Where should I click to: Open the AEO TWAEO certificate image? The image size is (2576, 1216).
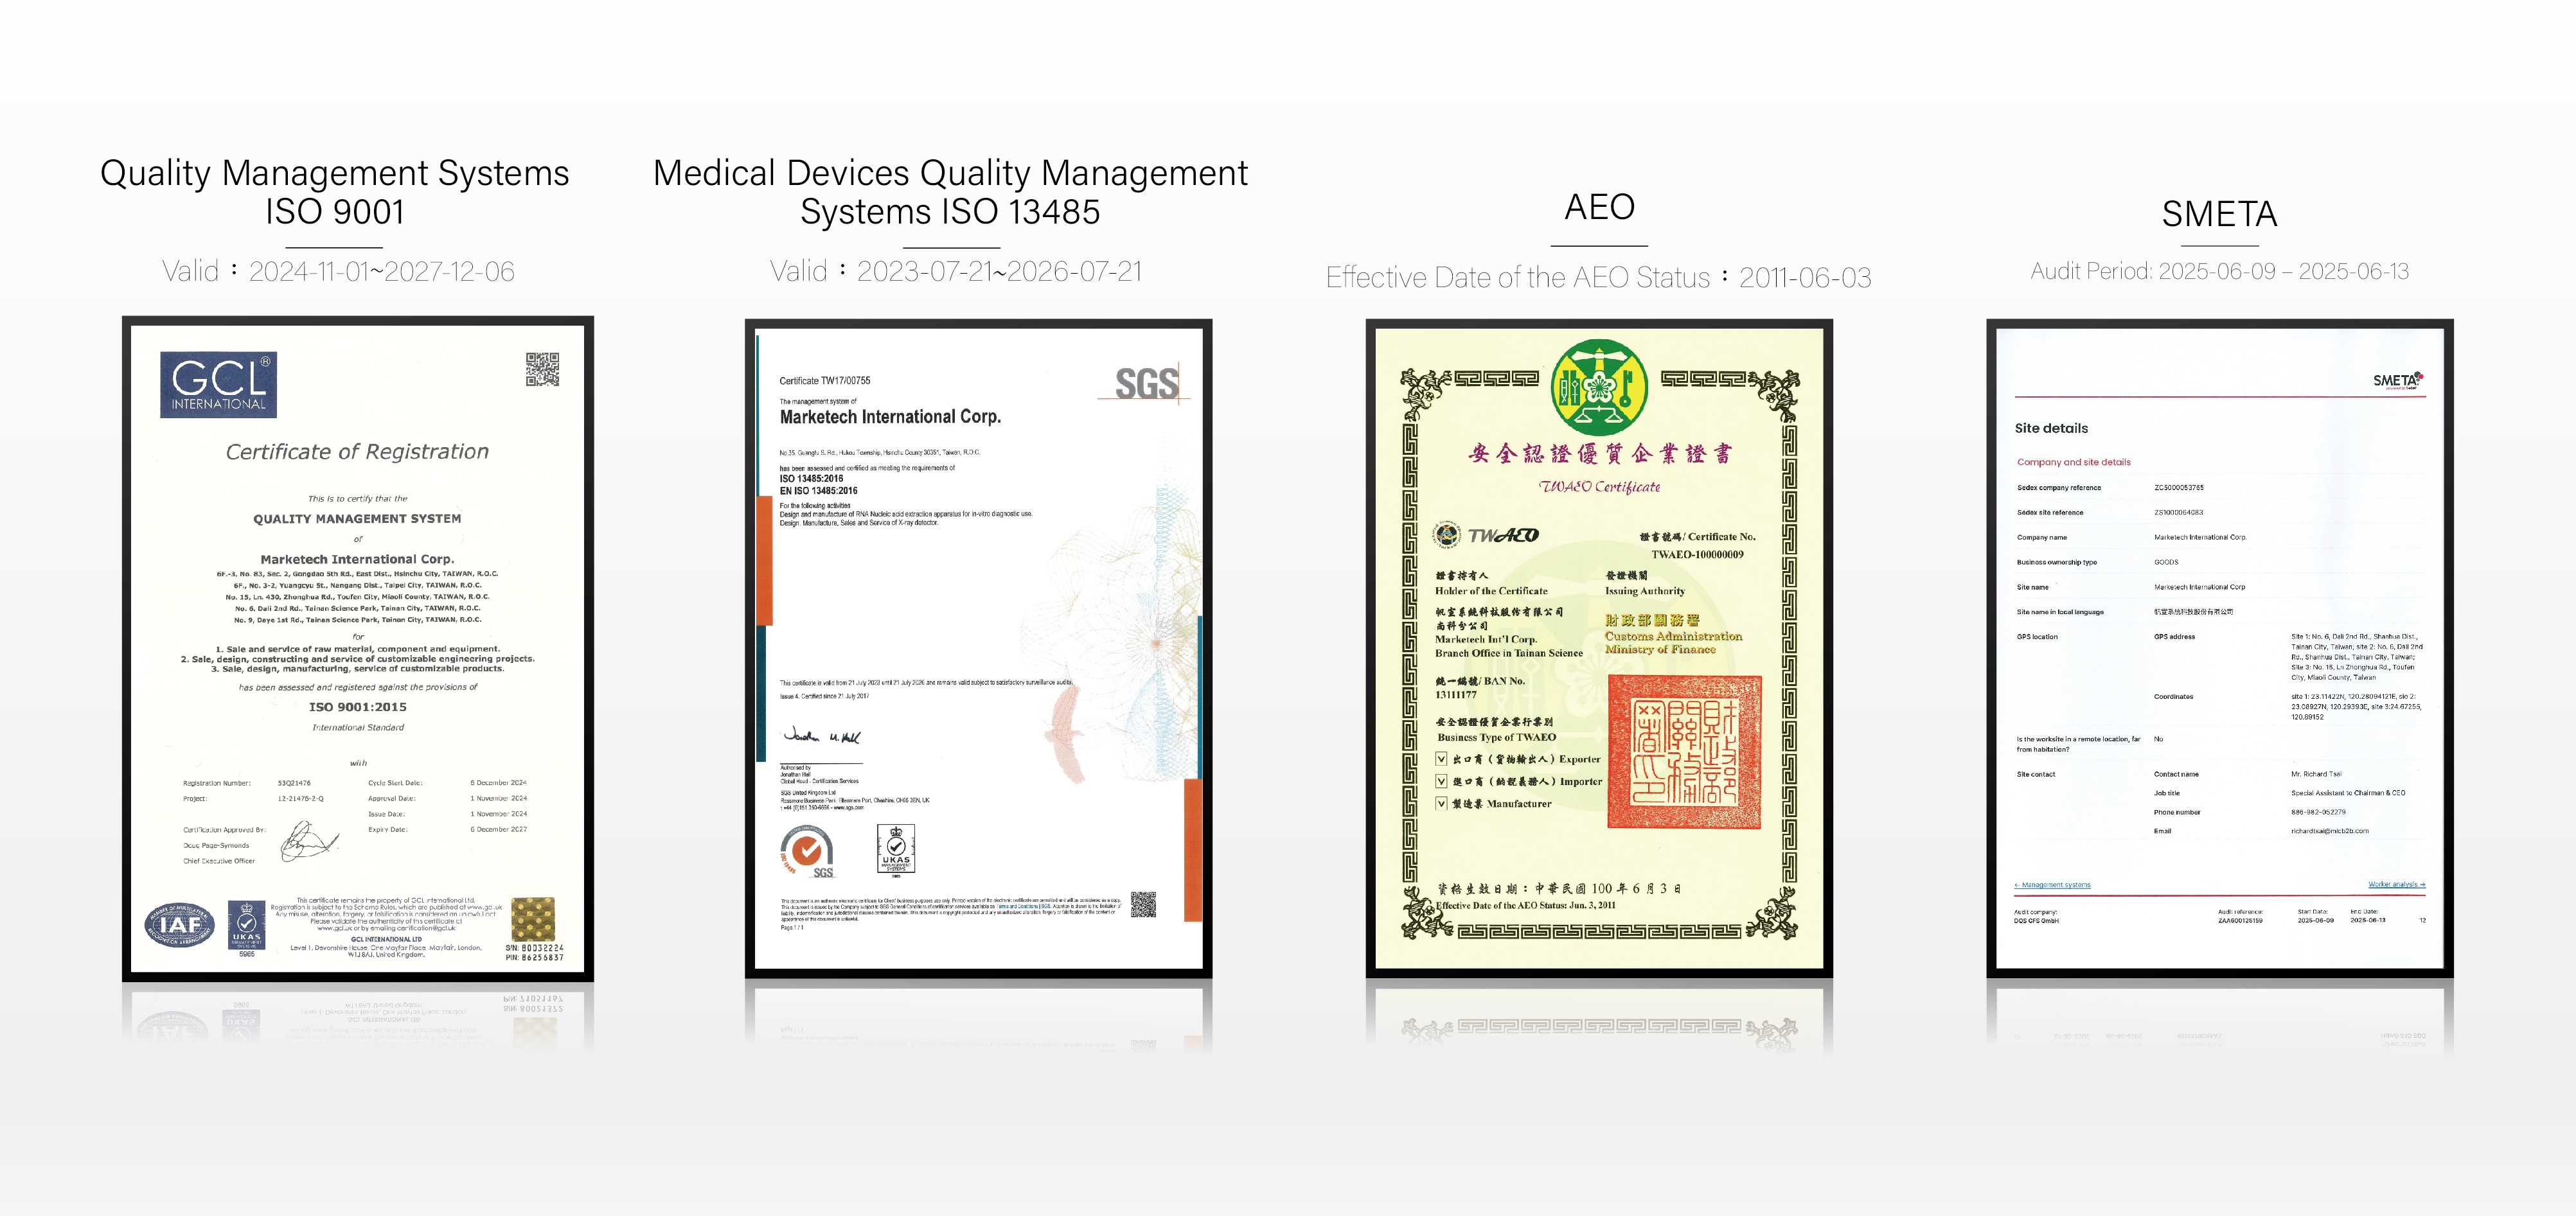click(x=1599, y=648)
